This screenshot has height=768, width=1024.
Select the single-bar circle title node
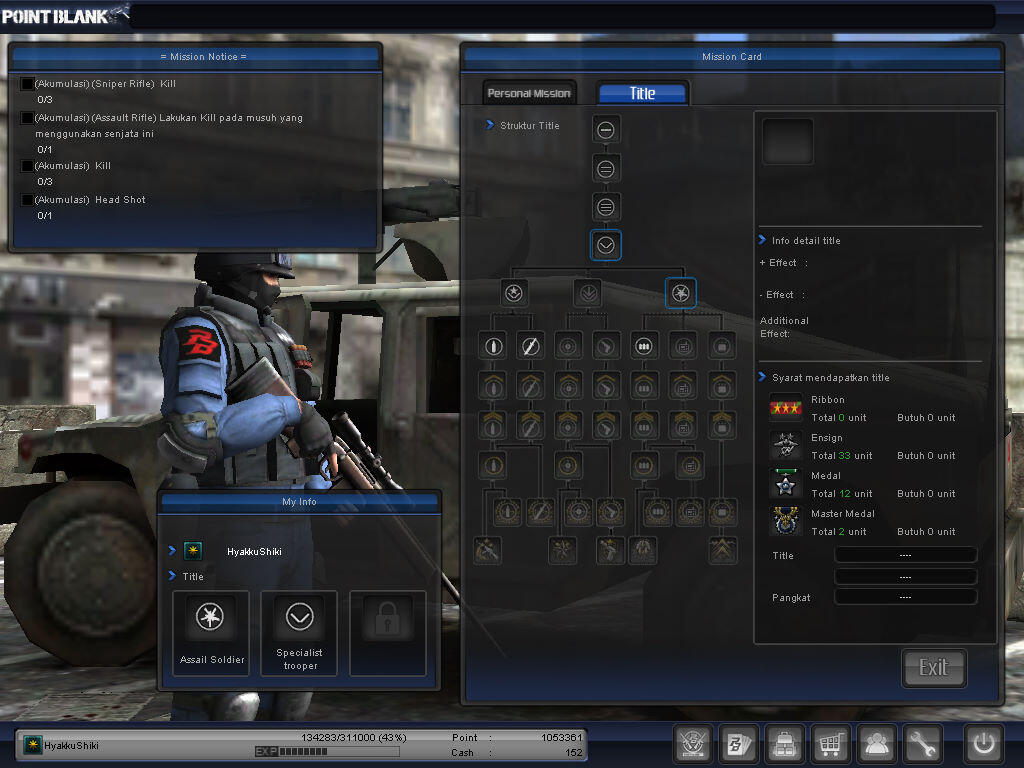tap(605, 130)
